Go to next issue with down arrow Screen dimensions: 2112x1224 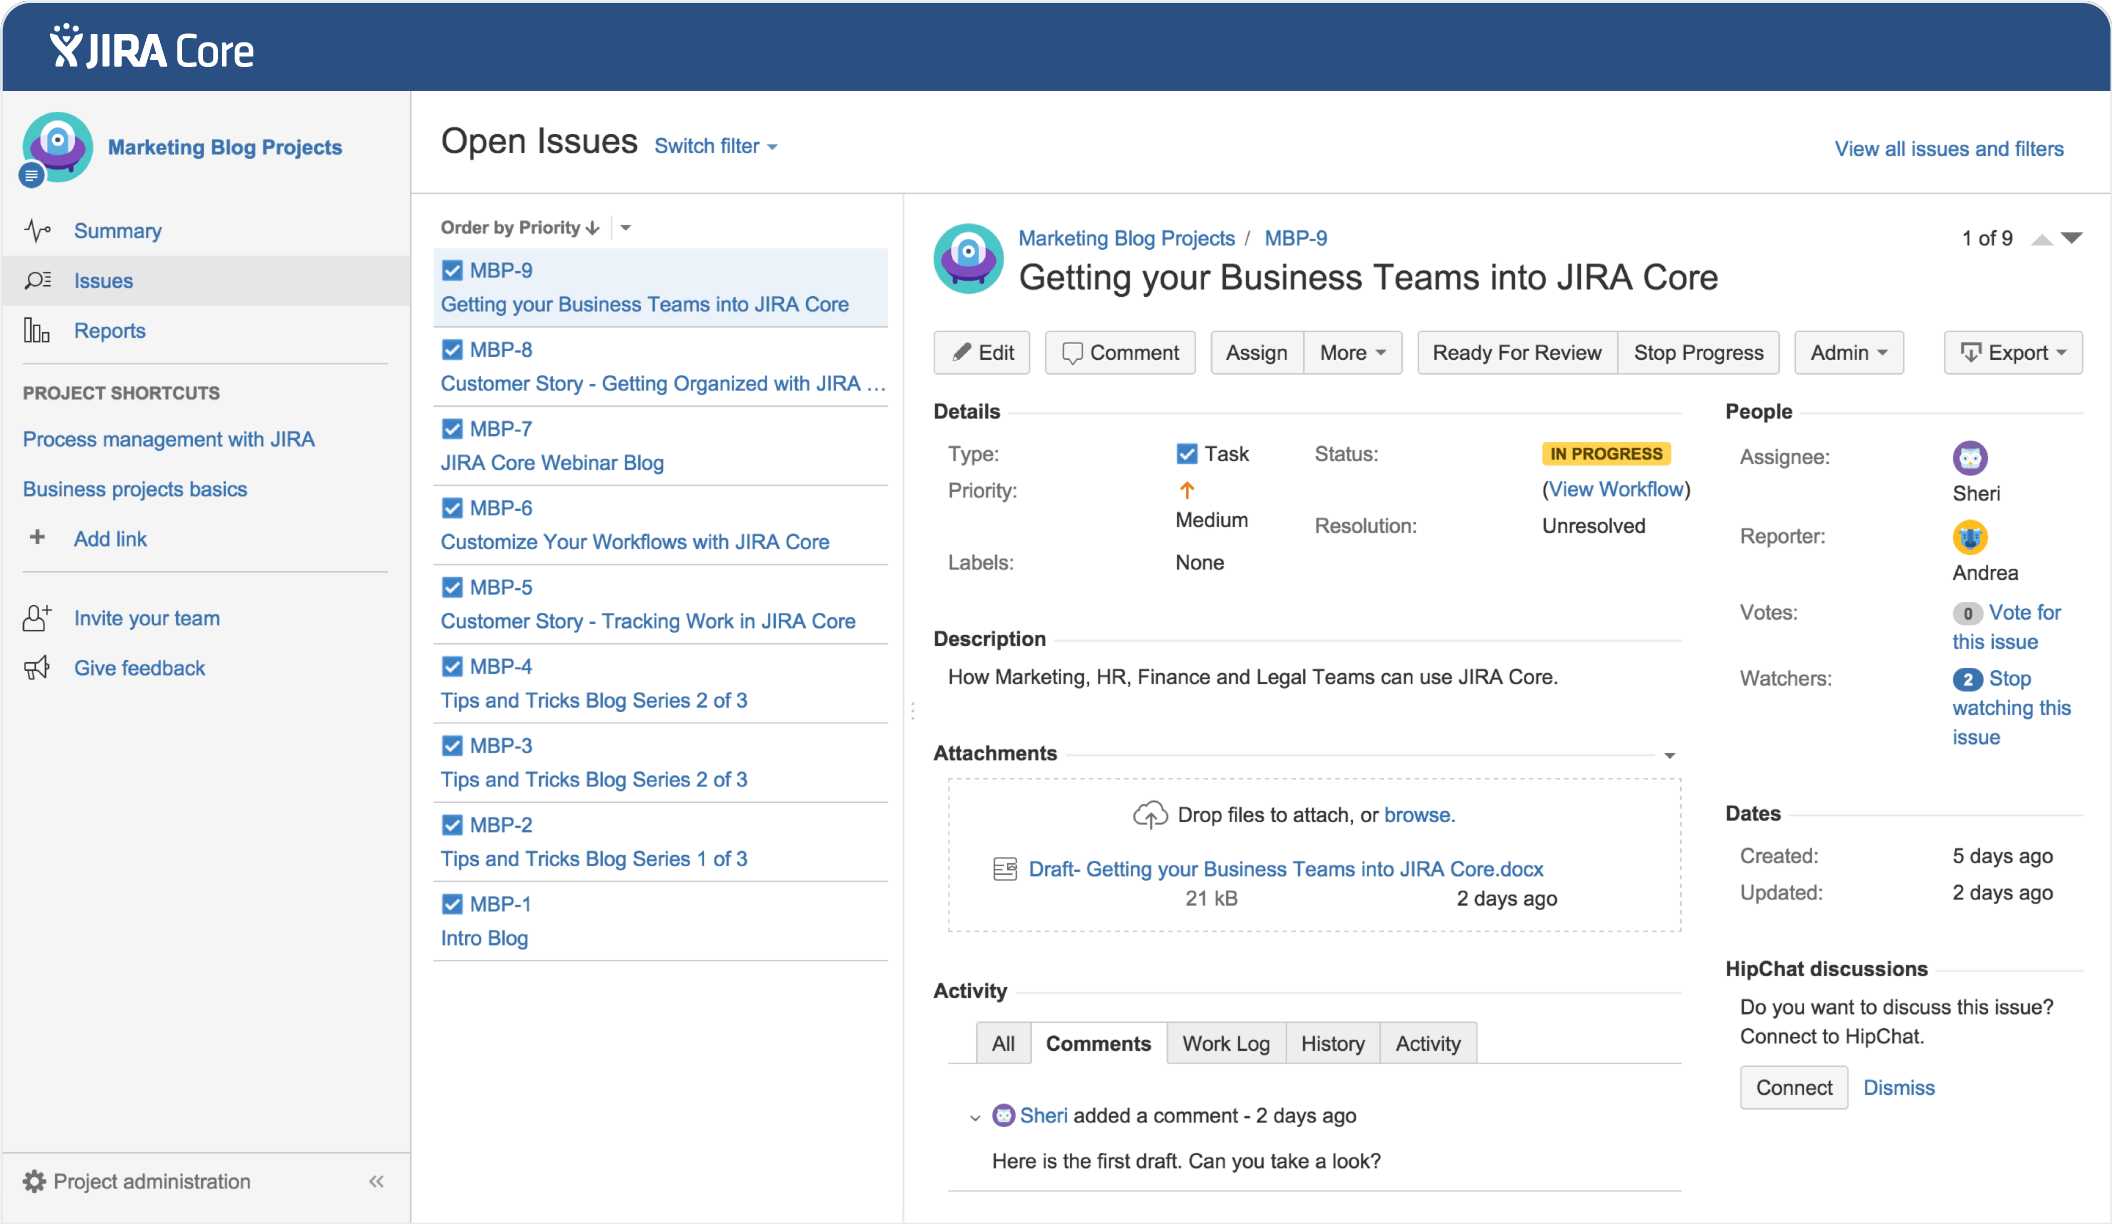coord(2072,238)
